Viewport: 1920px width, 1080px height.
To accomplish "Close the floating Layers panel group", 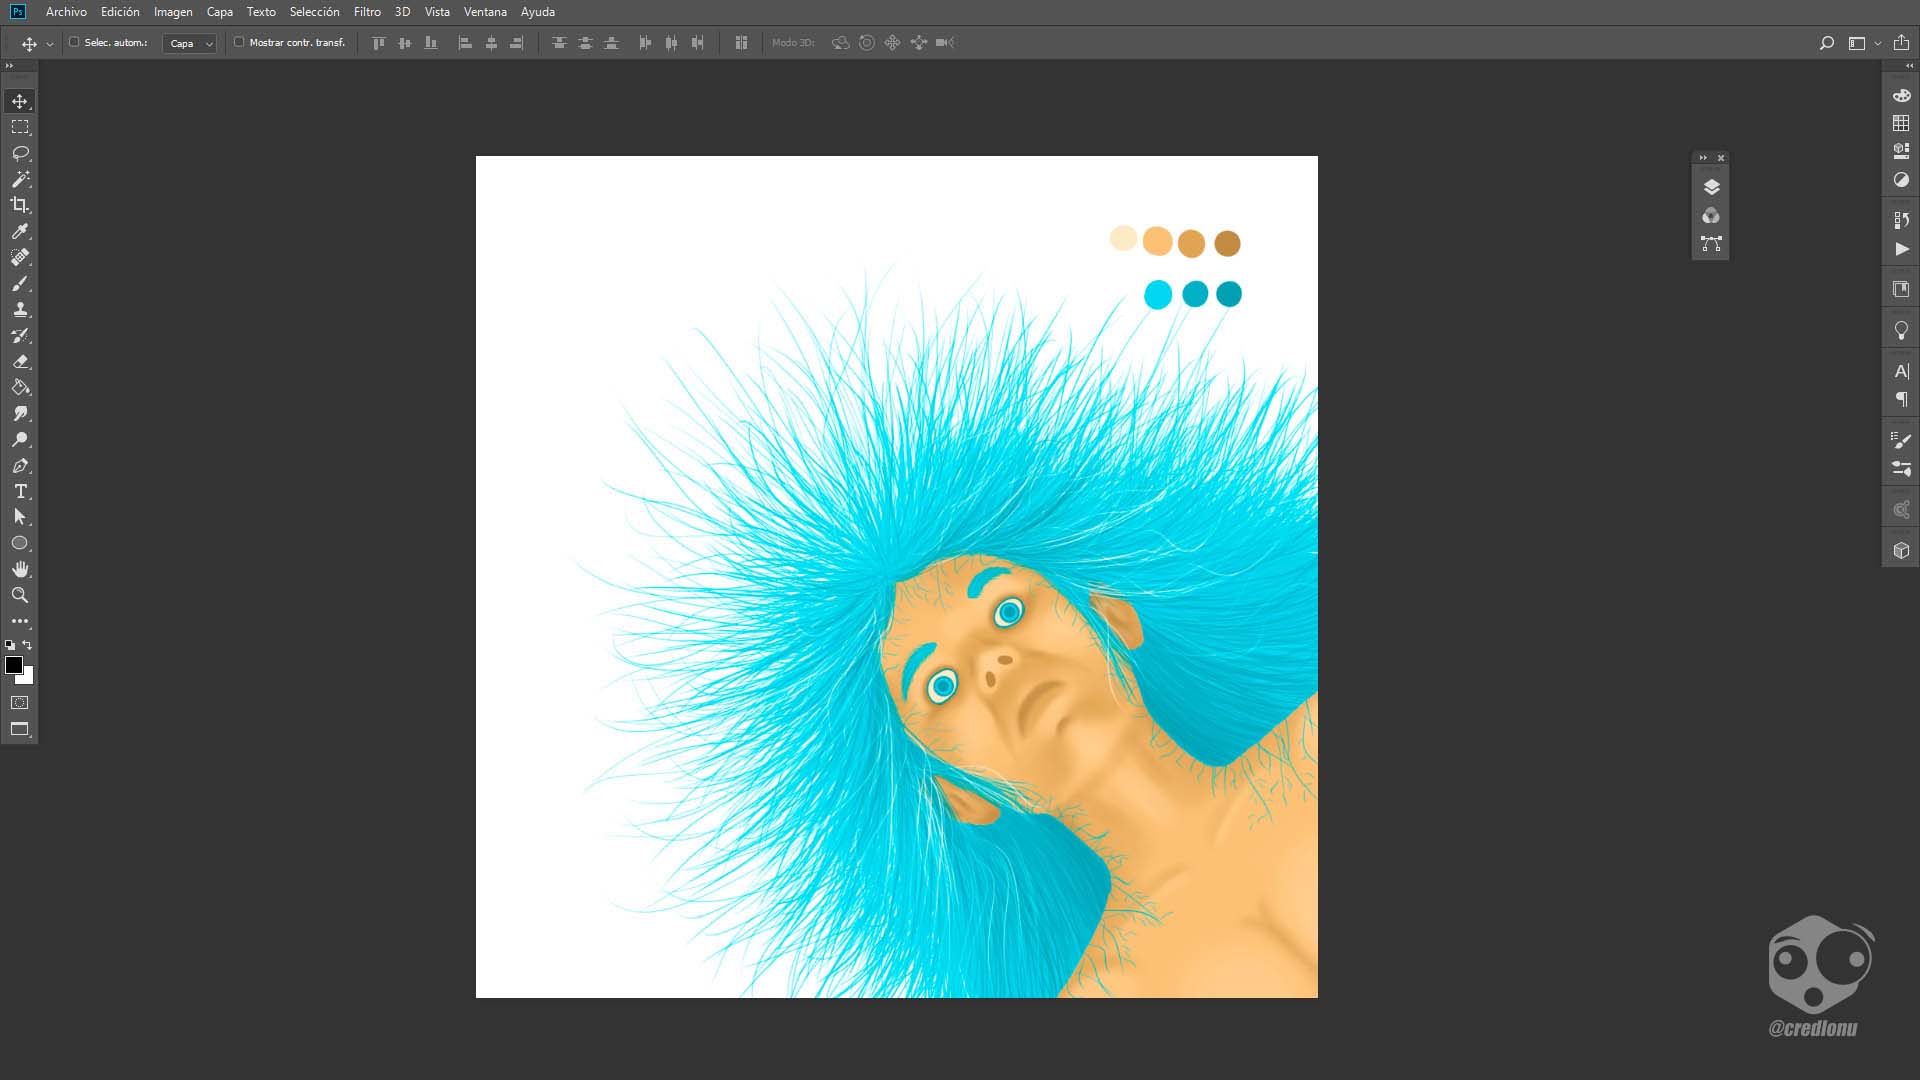I will [x=1721, y=158].
